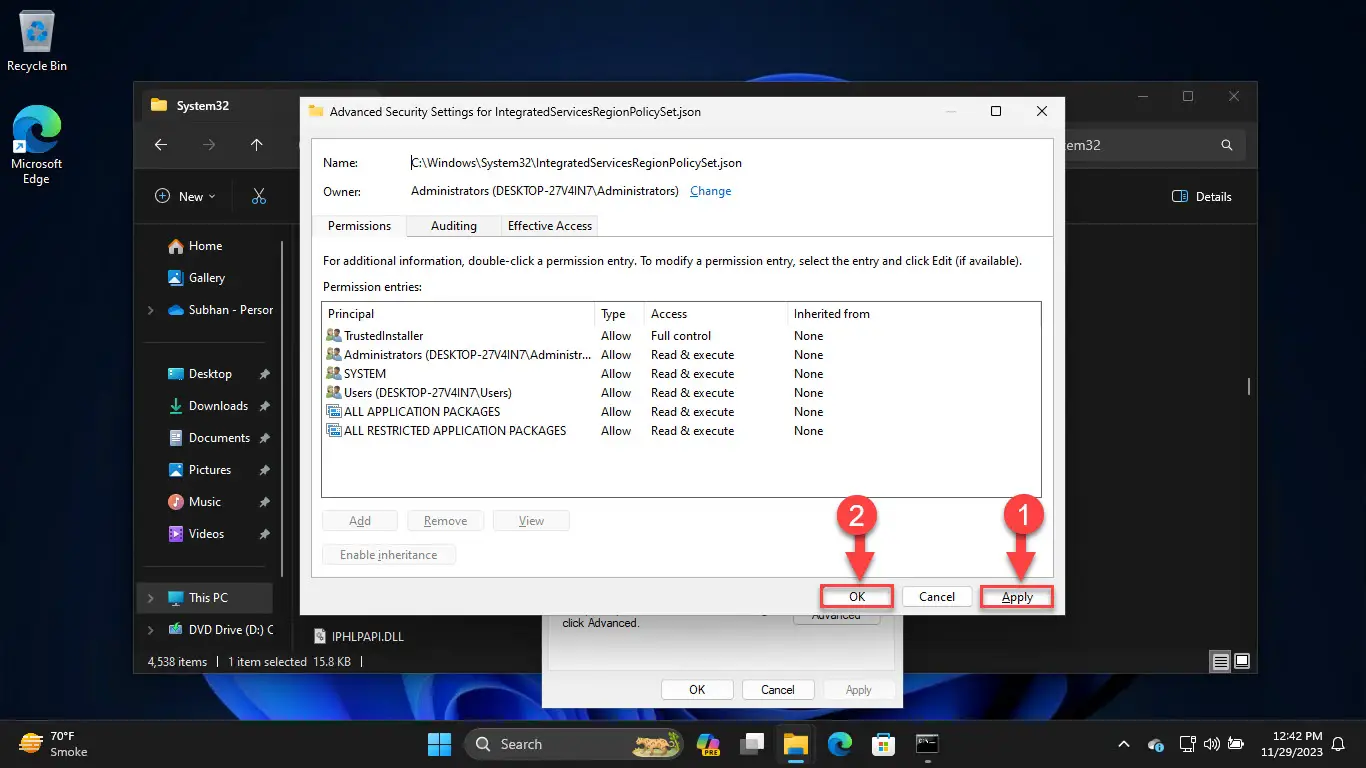Open the Microsoft Edge desktop shortcut
The width and height of the screenshot is (1366, 768).
coord(37,145)
